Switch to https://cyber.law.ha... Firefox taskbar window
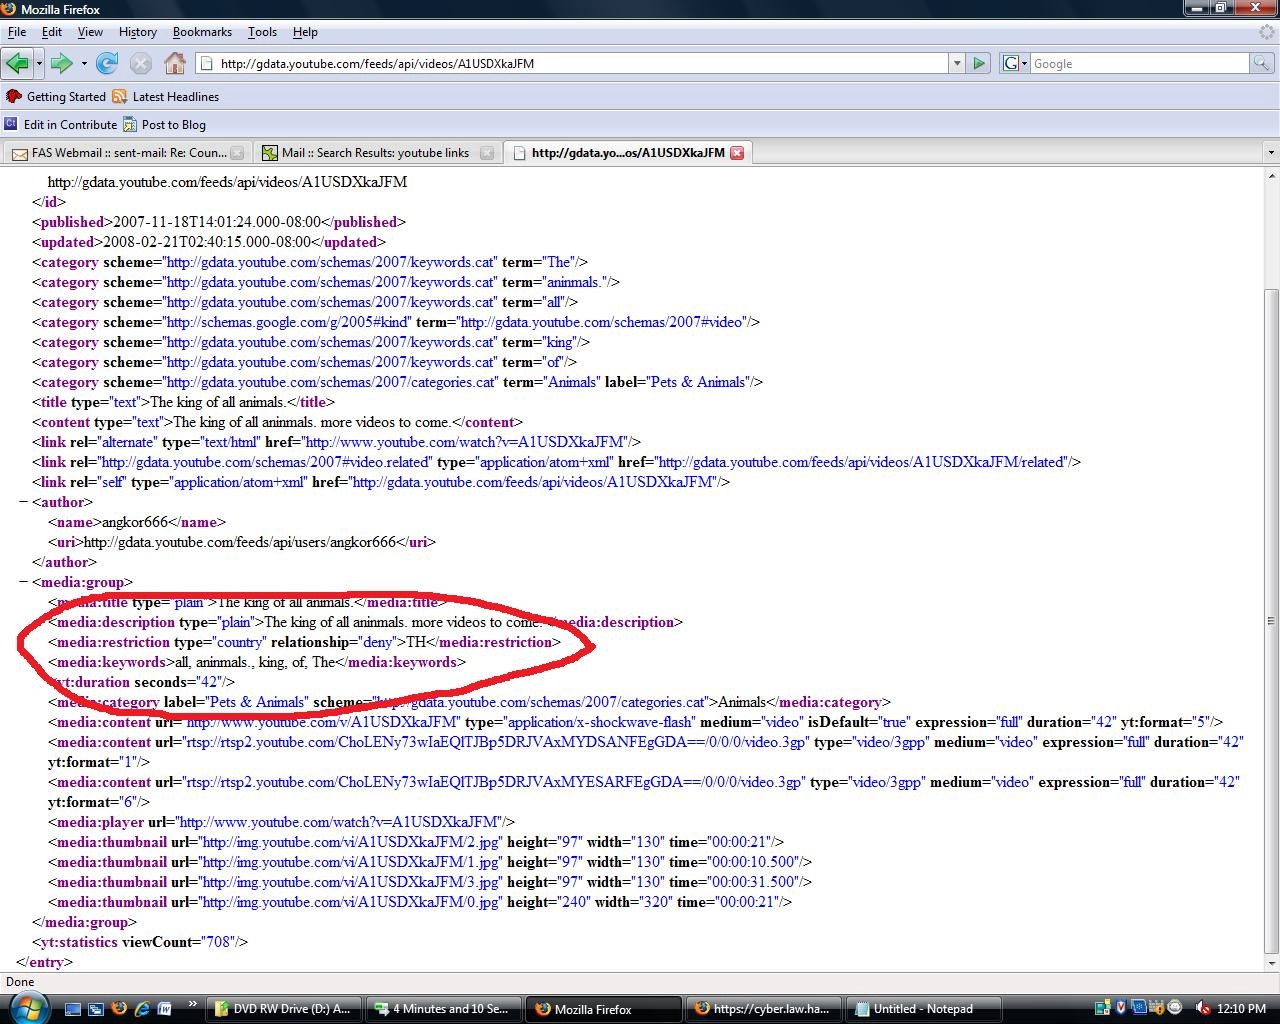Screen dimensions: 1280x1024 tap(763, 1009)
